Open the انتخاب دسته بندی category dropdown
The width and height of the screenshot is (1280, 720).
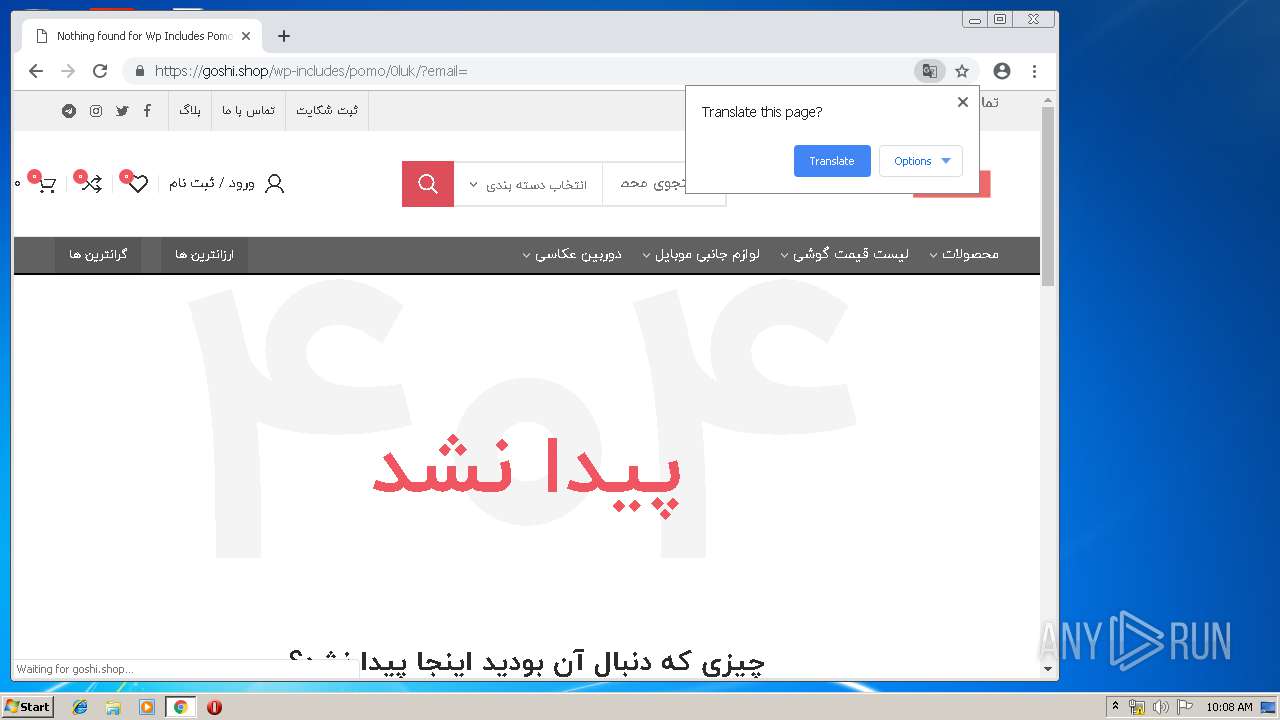click(x=528, y=185)
